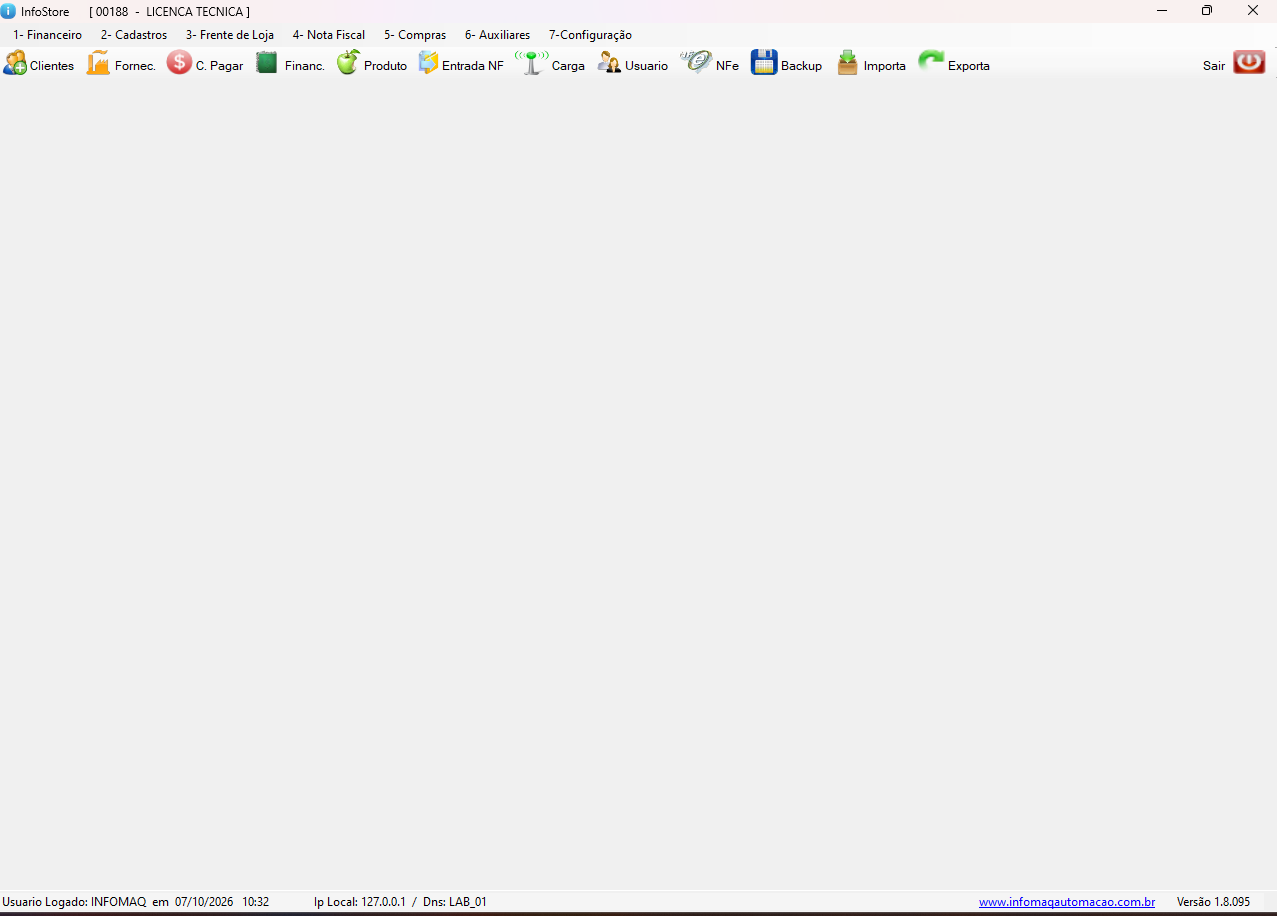
Task: Minimize the InfoStore window
Action: (x=1162, y=11)
